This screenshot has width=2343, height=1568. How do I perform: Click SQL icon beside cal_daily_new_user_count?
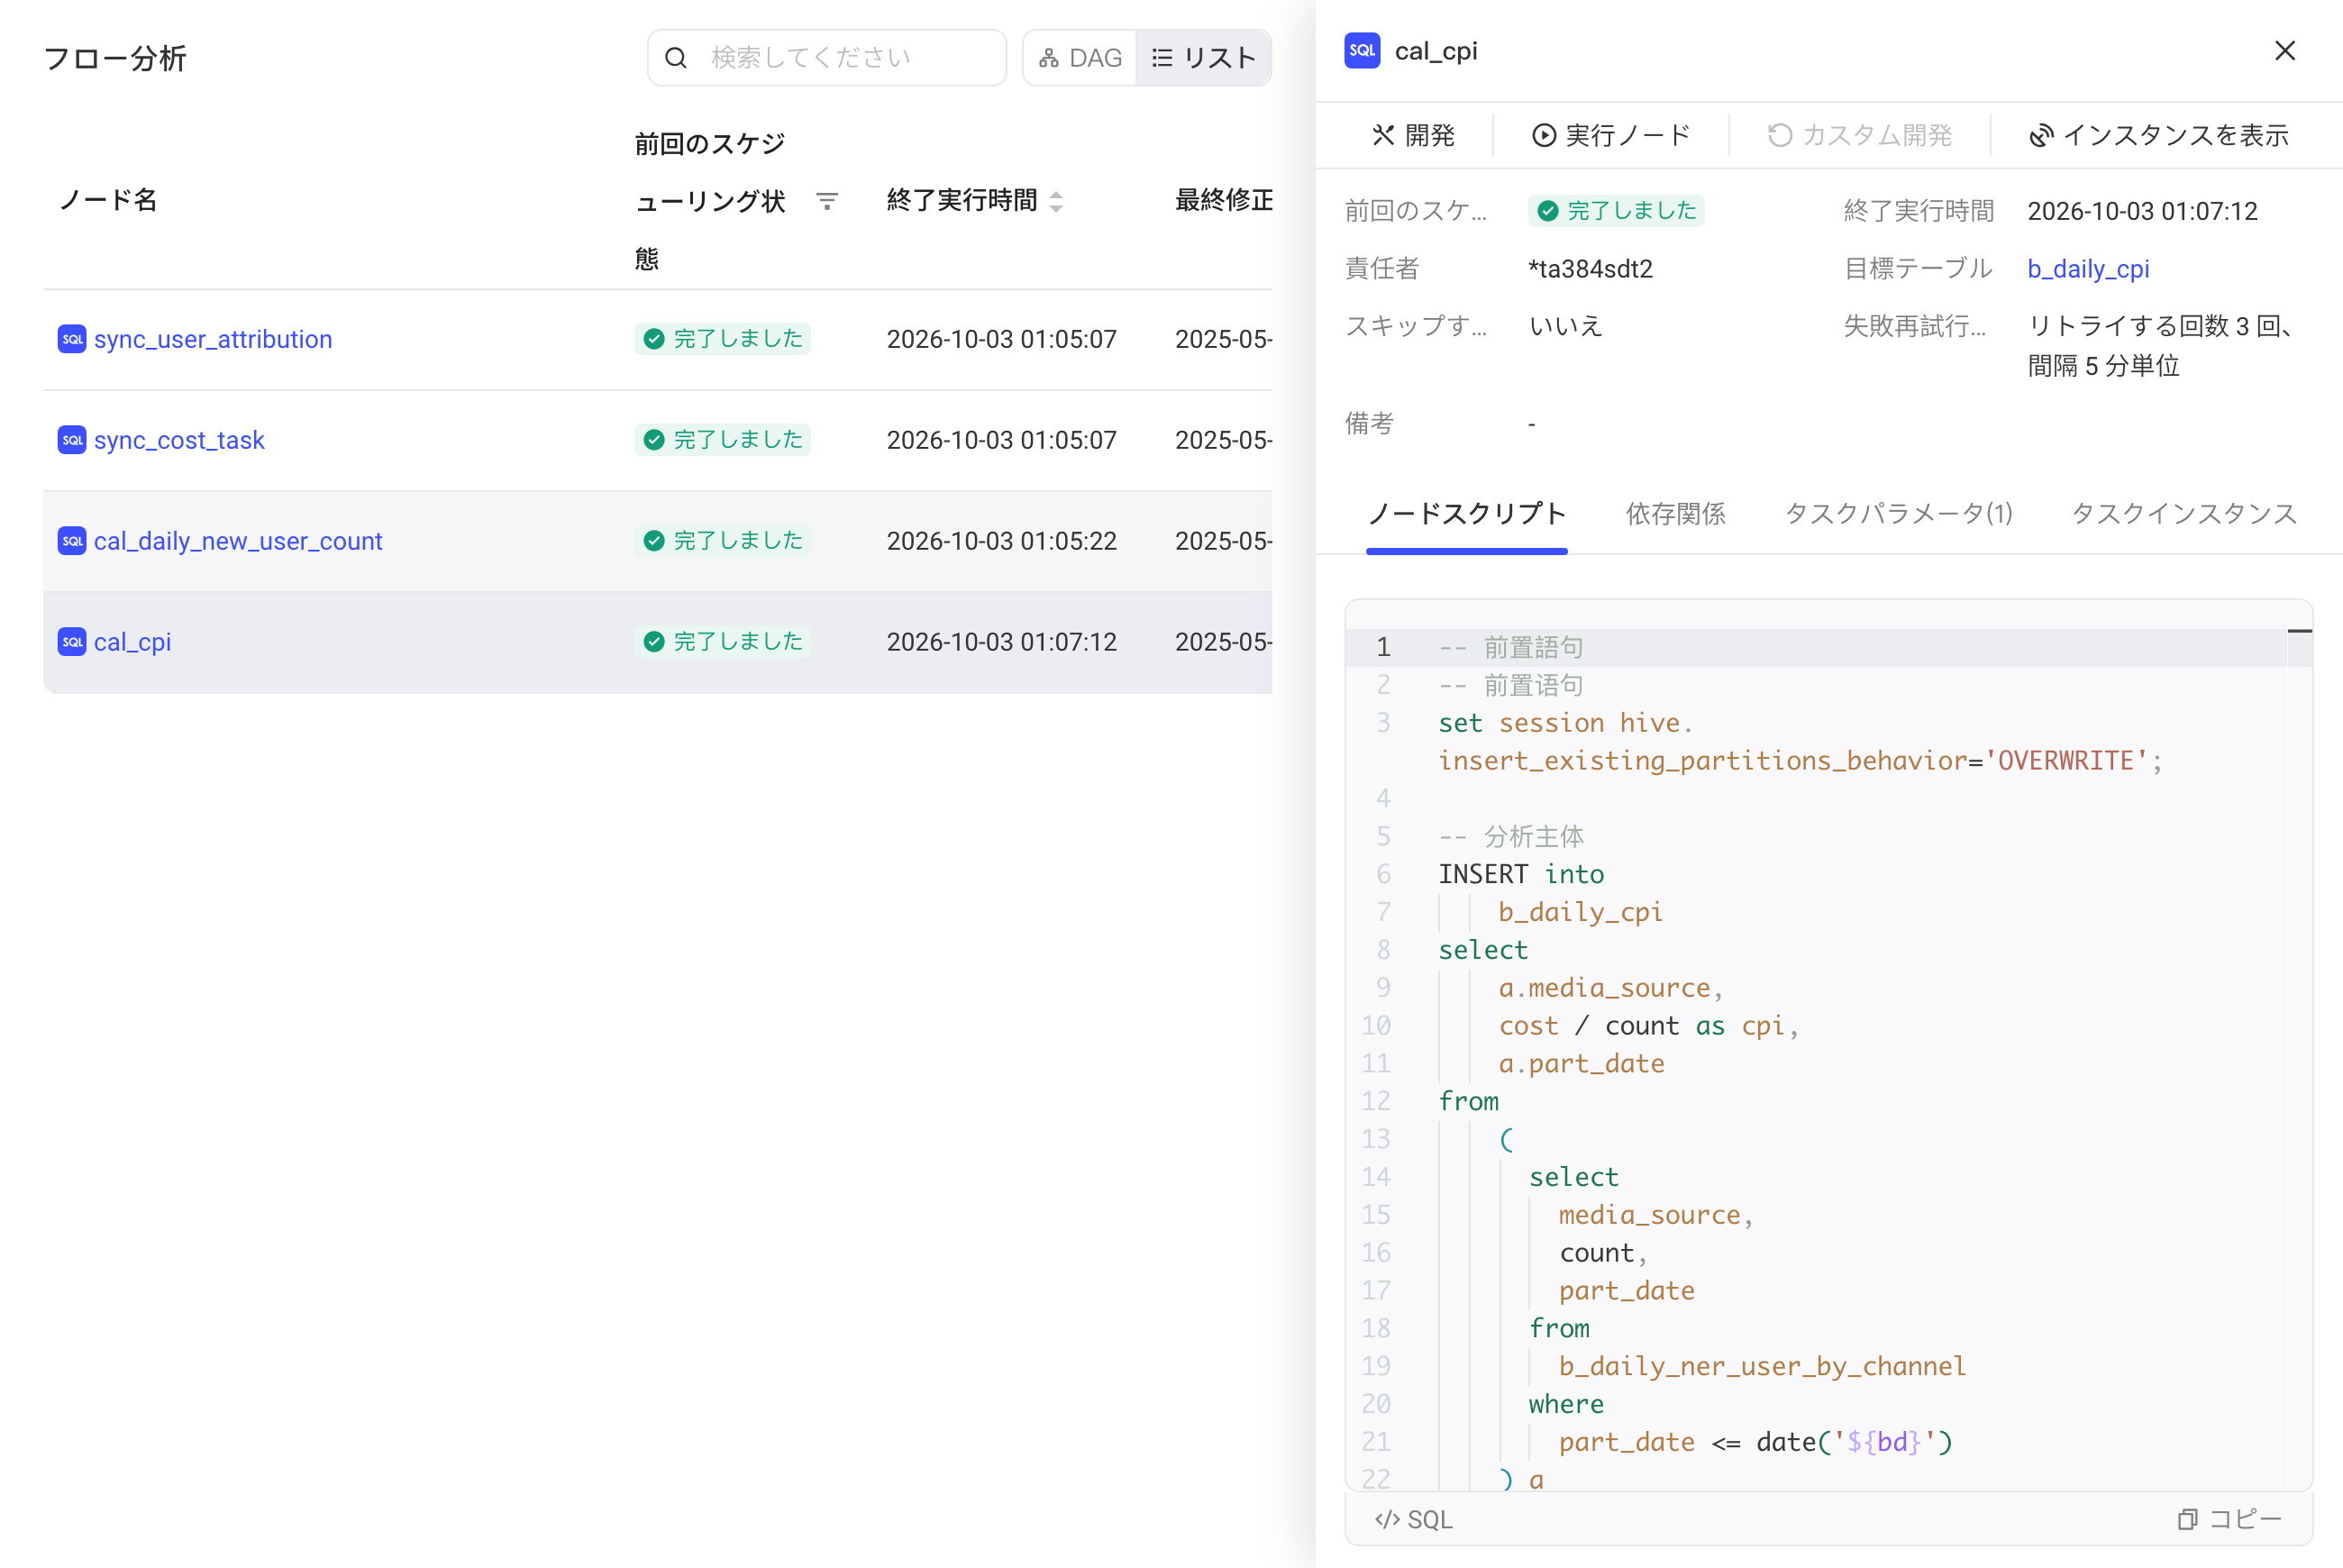(x=72, y=541)
